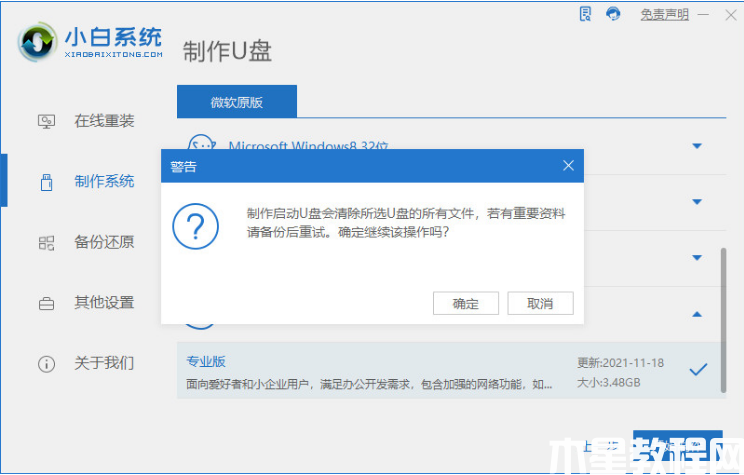The image size is (744, 475).
Task: Click the system list vertical scrollbar
Action: [x=723, y=320]
